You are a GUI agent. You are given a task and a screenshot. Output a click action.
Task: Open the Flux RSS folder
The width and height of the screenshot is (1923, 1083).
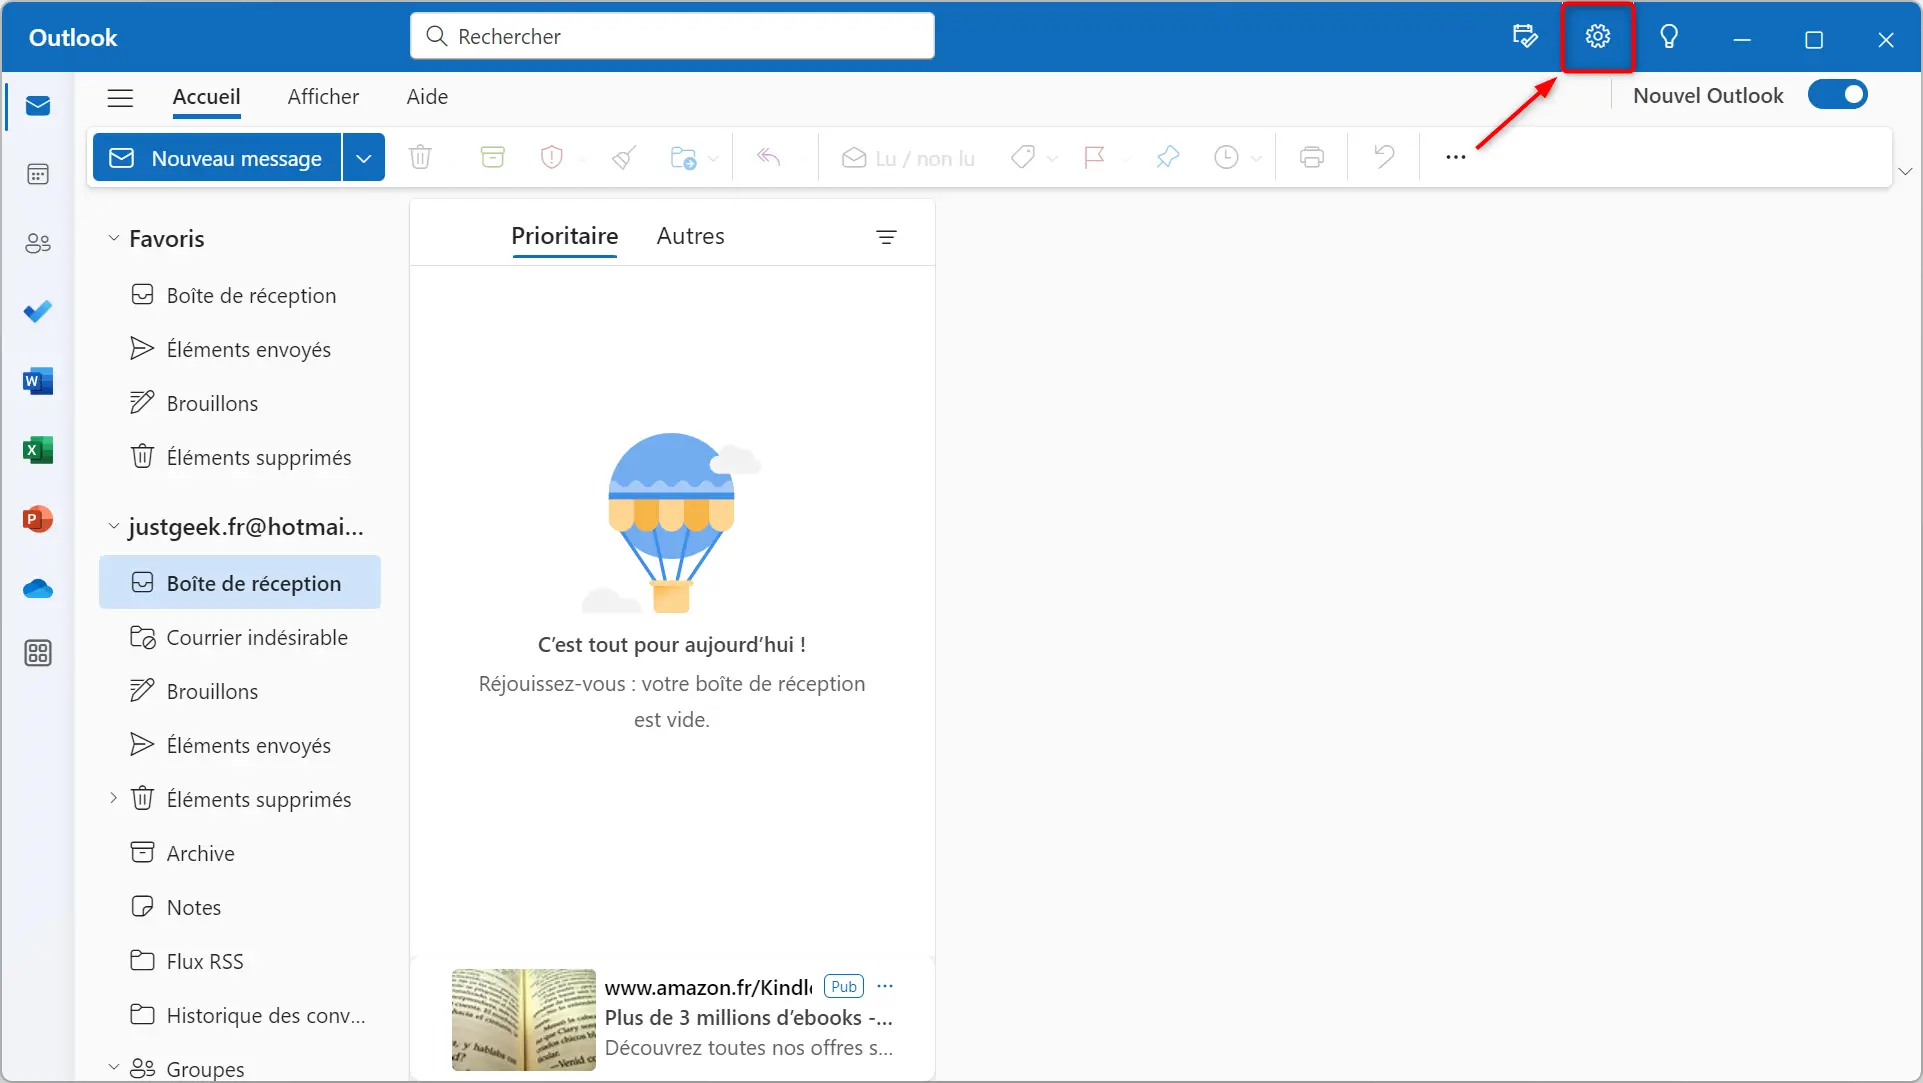pos(241,961)
